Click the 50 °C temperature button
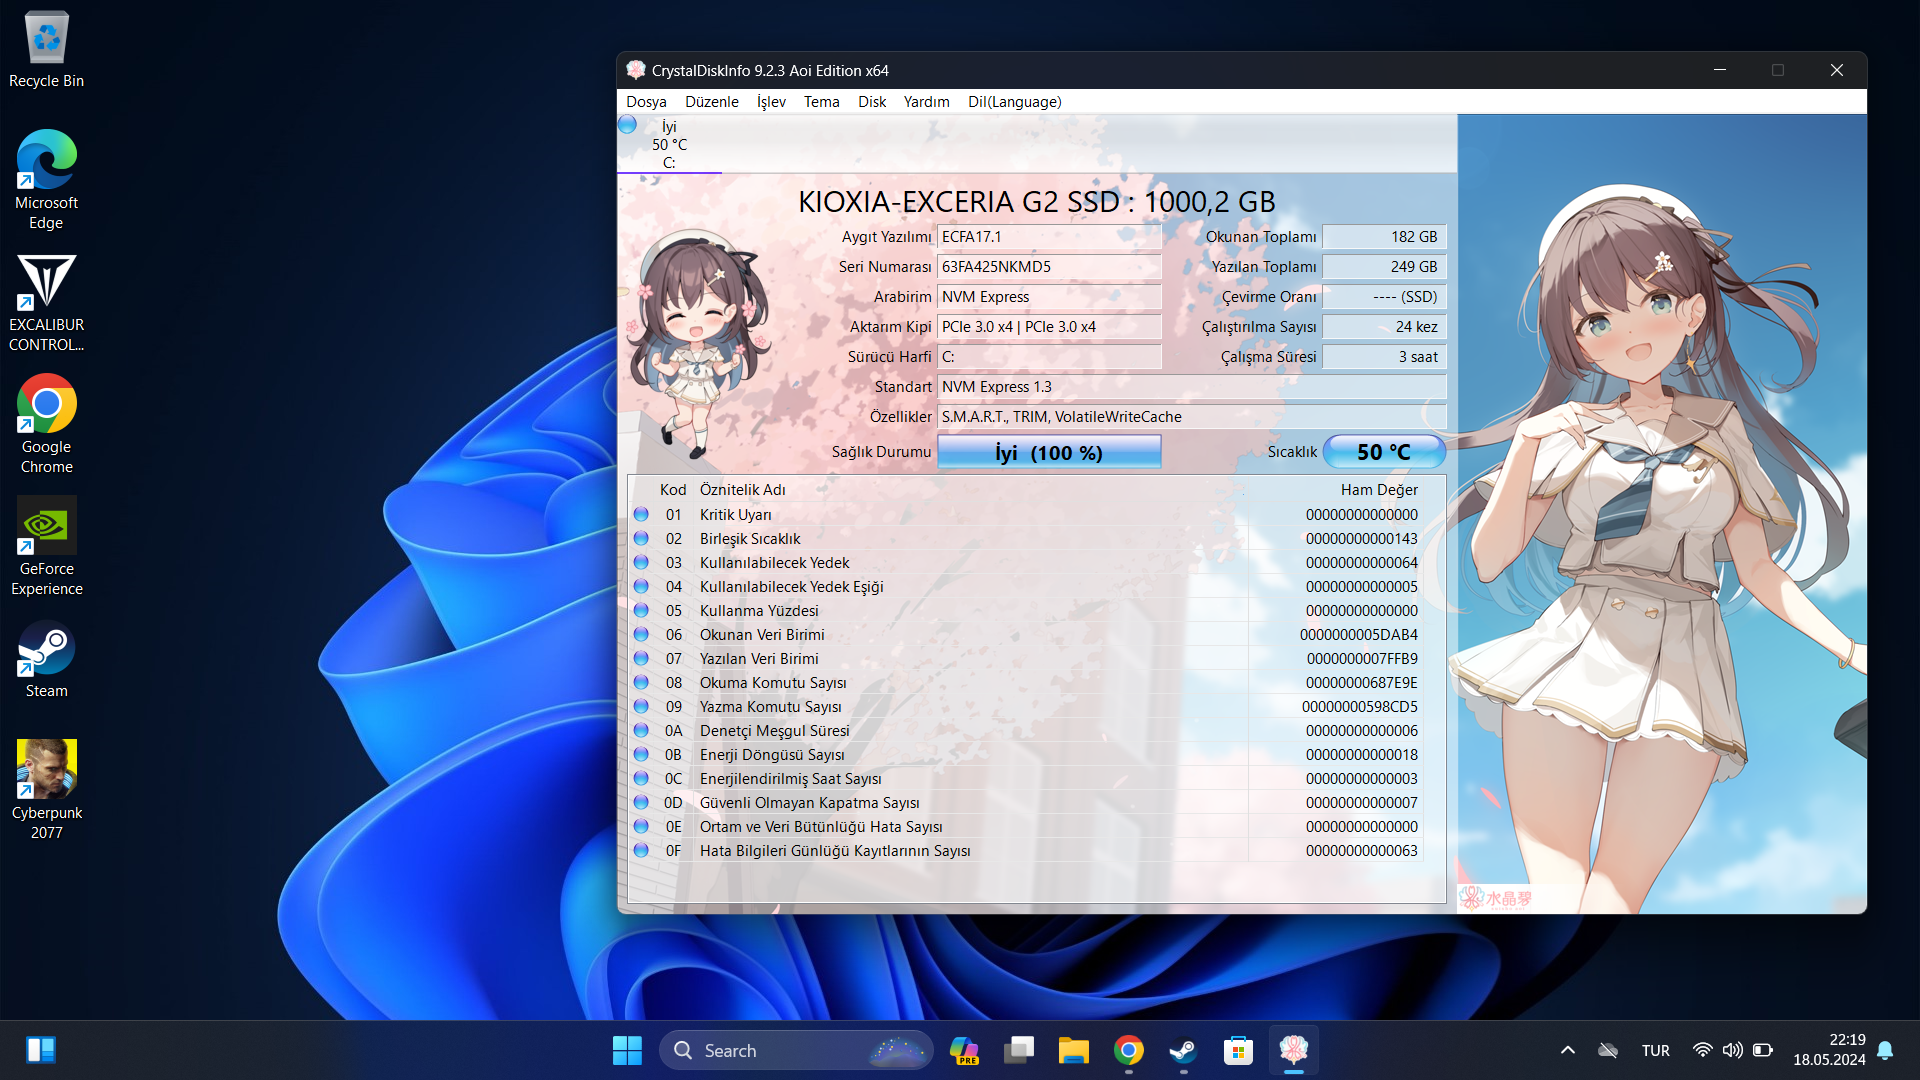Image resolution: width=1920 pixels, height=1080 pixels. point(1384,452)
